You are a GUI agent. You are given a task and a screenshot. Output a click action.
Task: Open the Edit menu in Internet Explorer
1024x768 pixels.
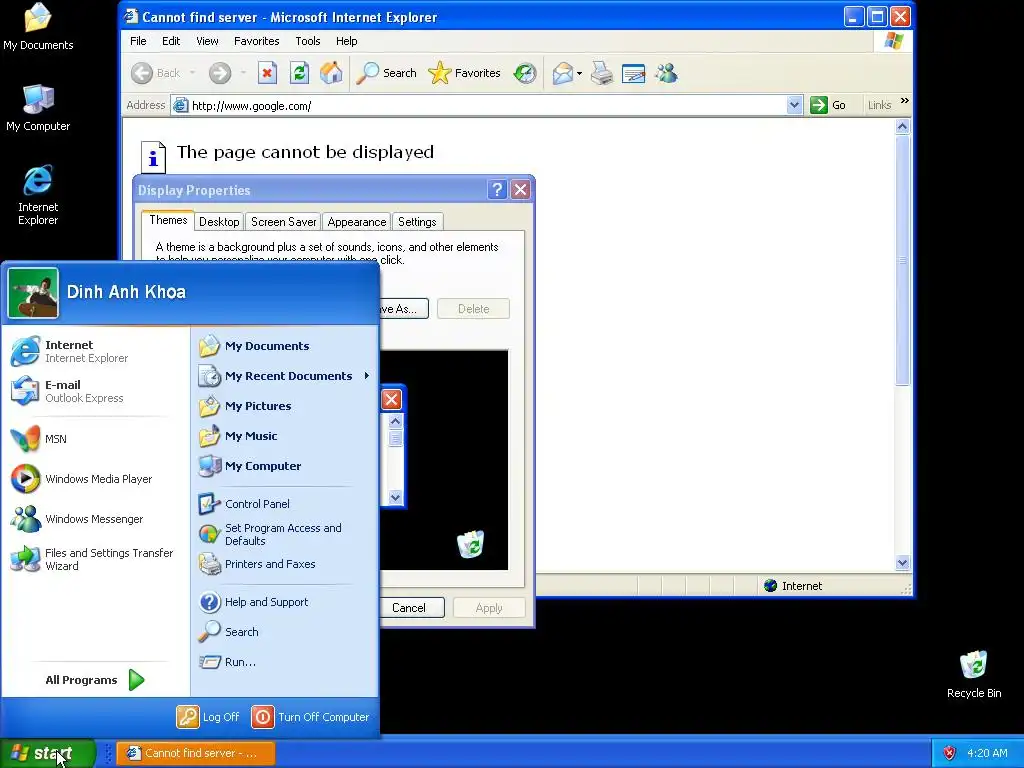tap(171, 41)
